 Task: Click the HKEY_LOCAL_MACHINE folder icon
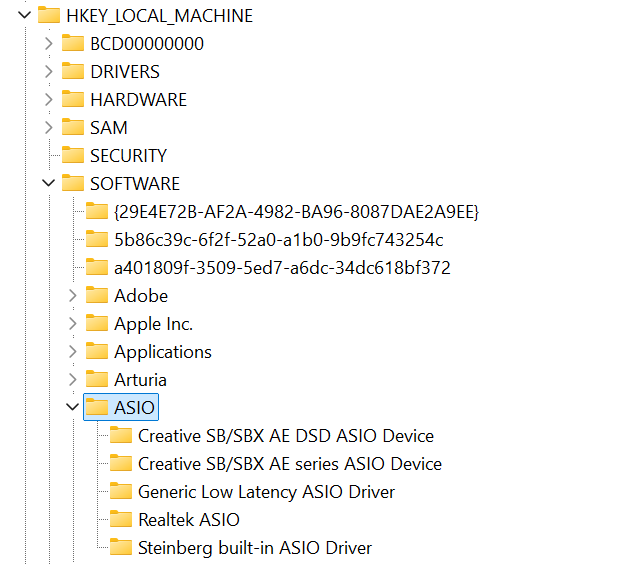48,16
